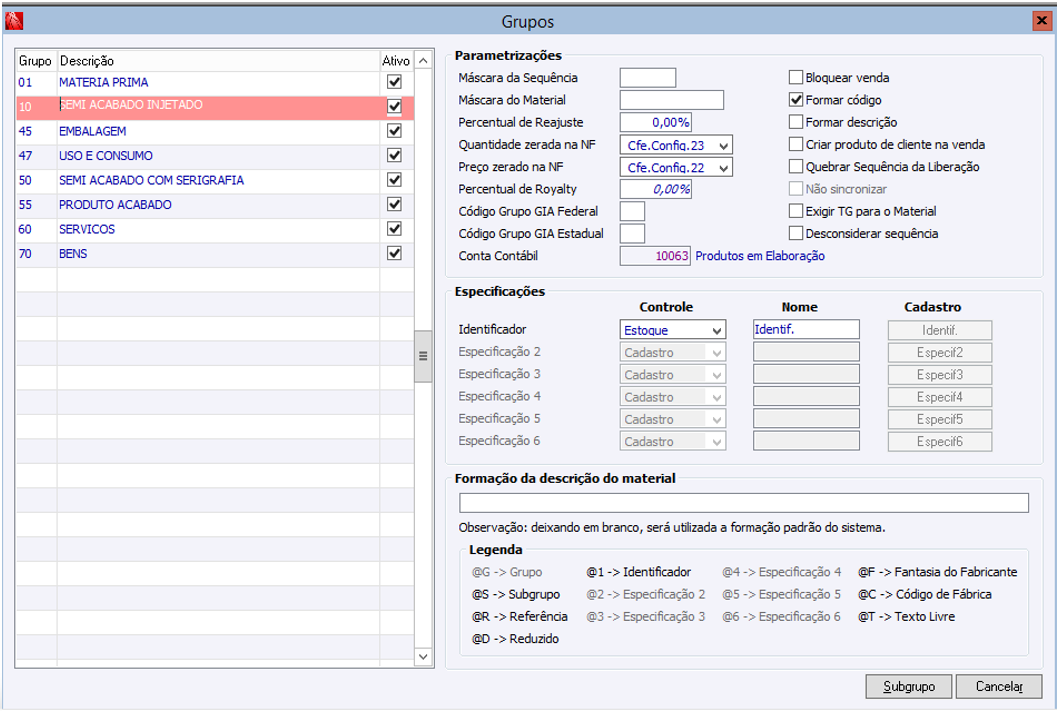Toggle Ativo checkbox for PRODUTO ACABADO
Viewport: 1057px width, 711px height.
[394, 204]
